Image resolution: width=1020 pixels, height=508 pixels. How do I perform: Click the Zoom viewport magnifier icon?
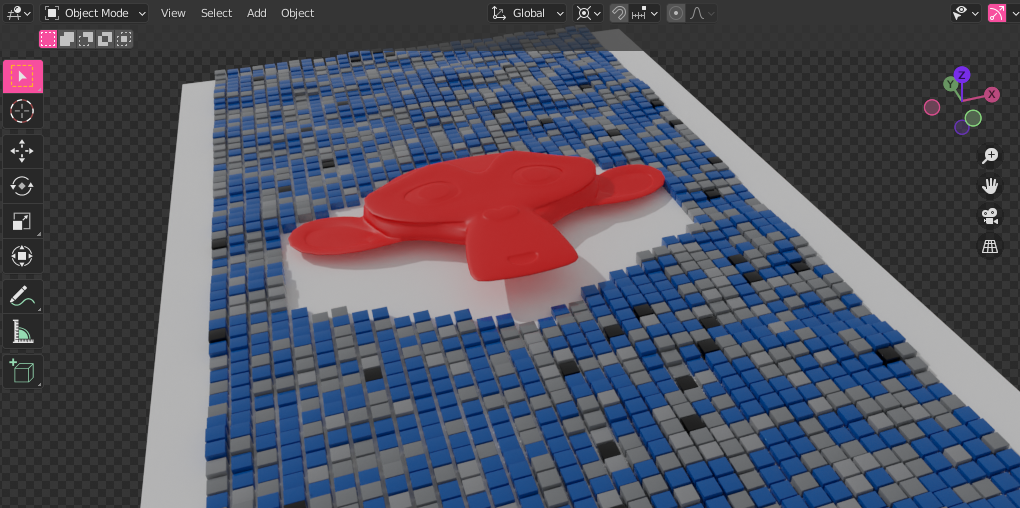coord(990,155)
